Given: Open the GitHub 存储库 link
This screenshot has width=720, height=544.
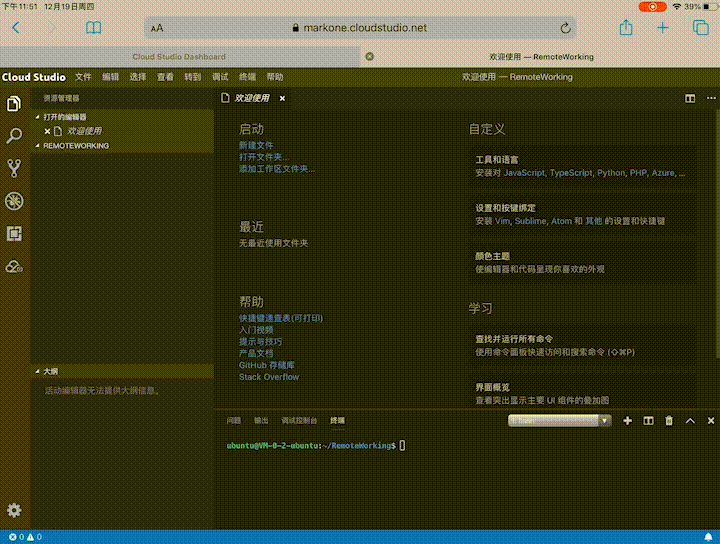Looking at the screenshot, I should [267, 365].
